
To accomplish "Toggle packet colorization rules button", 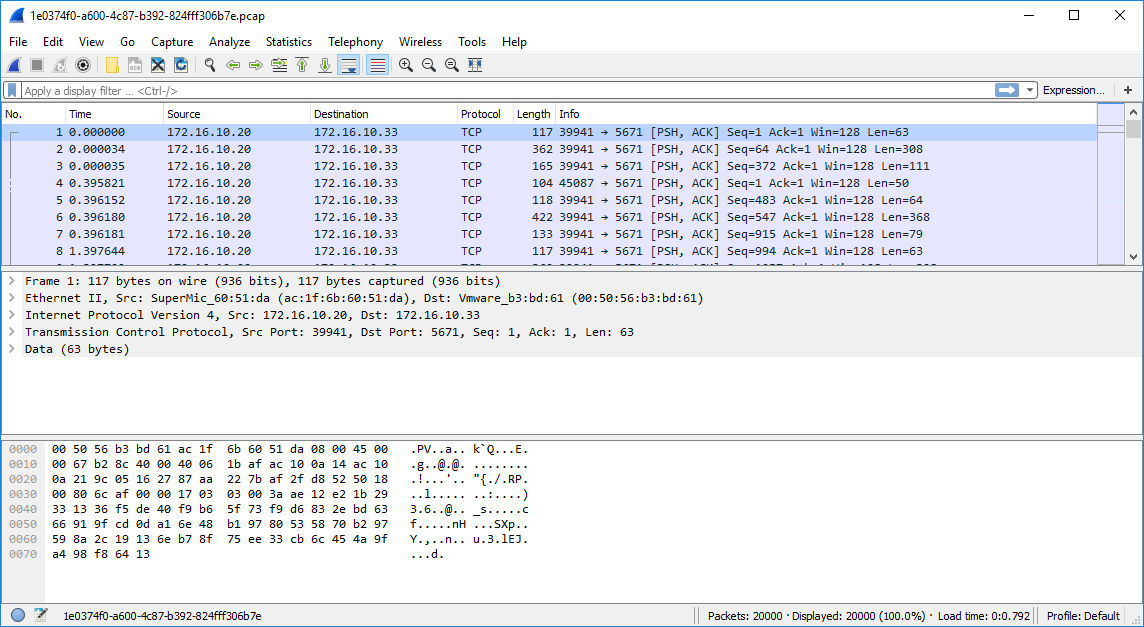I will click(x=377, y=65).
